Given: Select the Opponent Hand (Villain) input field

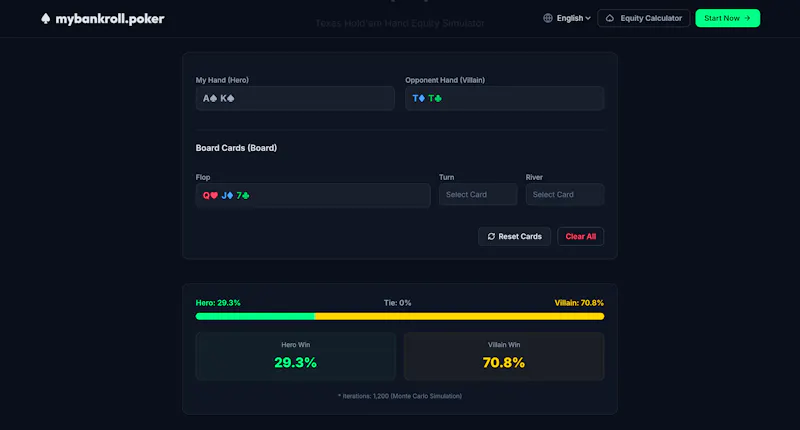Looking at the screenshot, I should pos(504,98).
